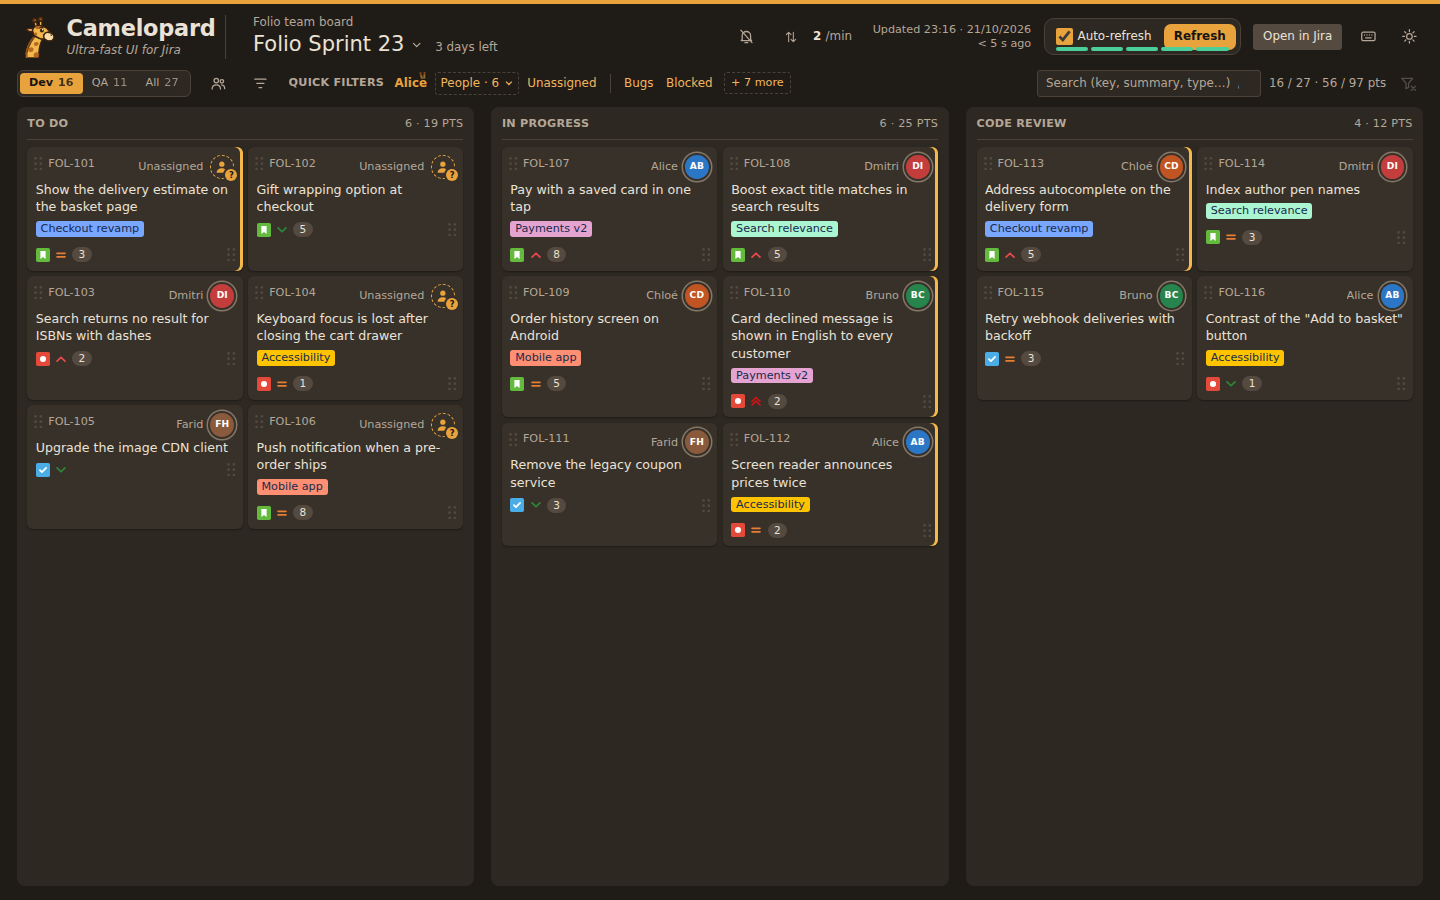Click Alice's avatar on FOL-107

click(x=697, y=166)
